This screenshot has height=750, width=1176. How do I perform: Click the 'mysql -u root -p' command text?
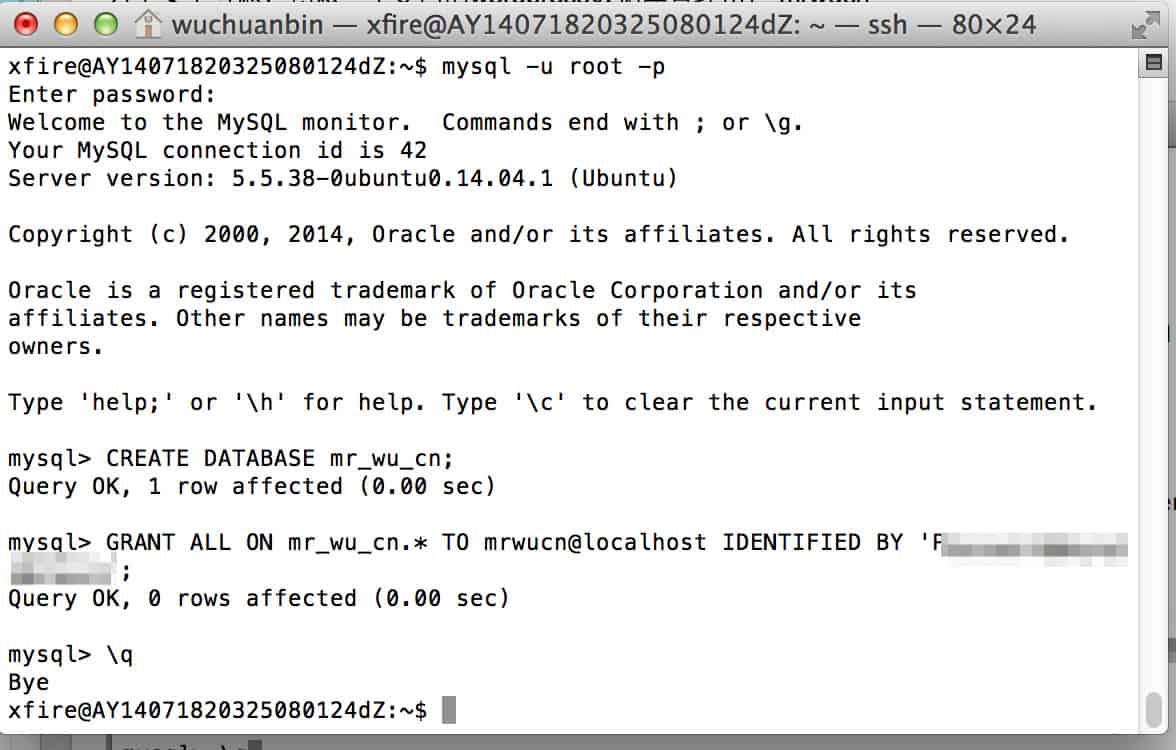click(554, 67)
